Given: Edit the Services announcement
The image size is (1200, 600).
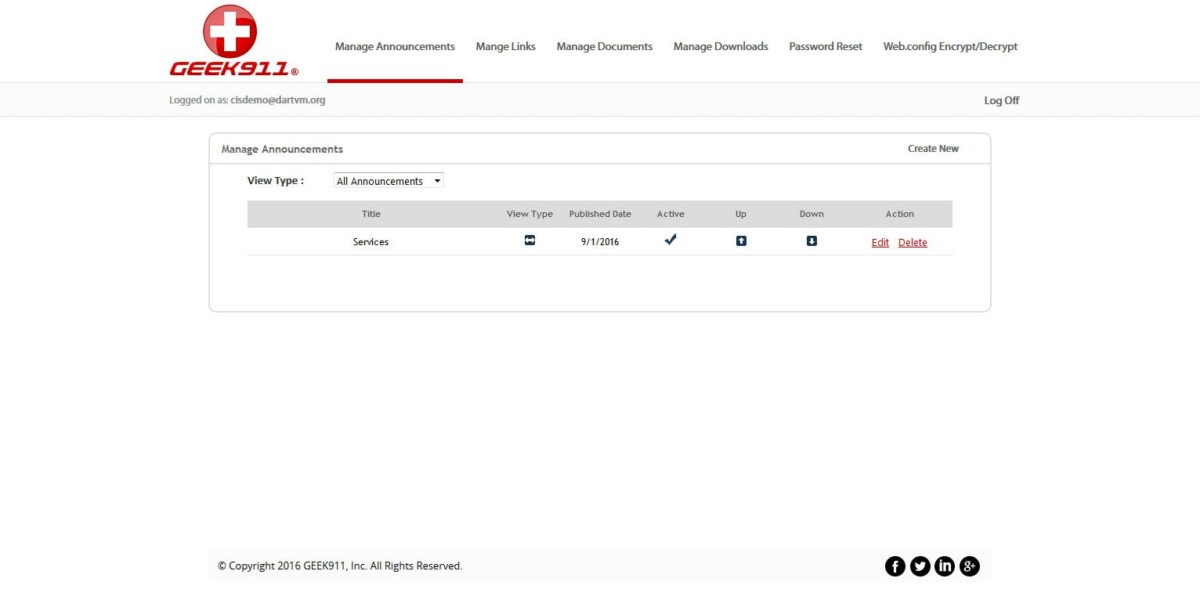Looking at the screenshot, I should coord(879,242).
